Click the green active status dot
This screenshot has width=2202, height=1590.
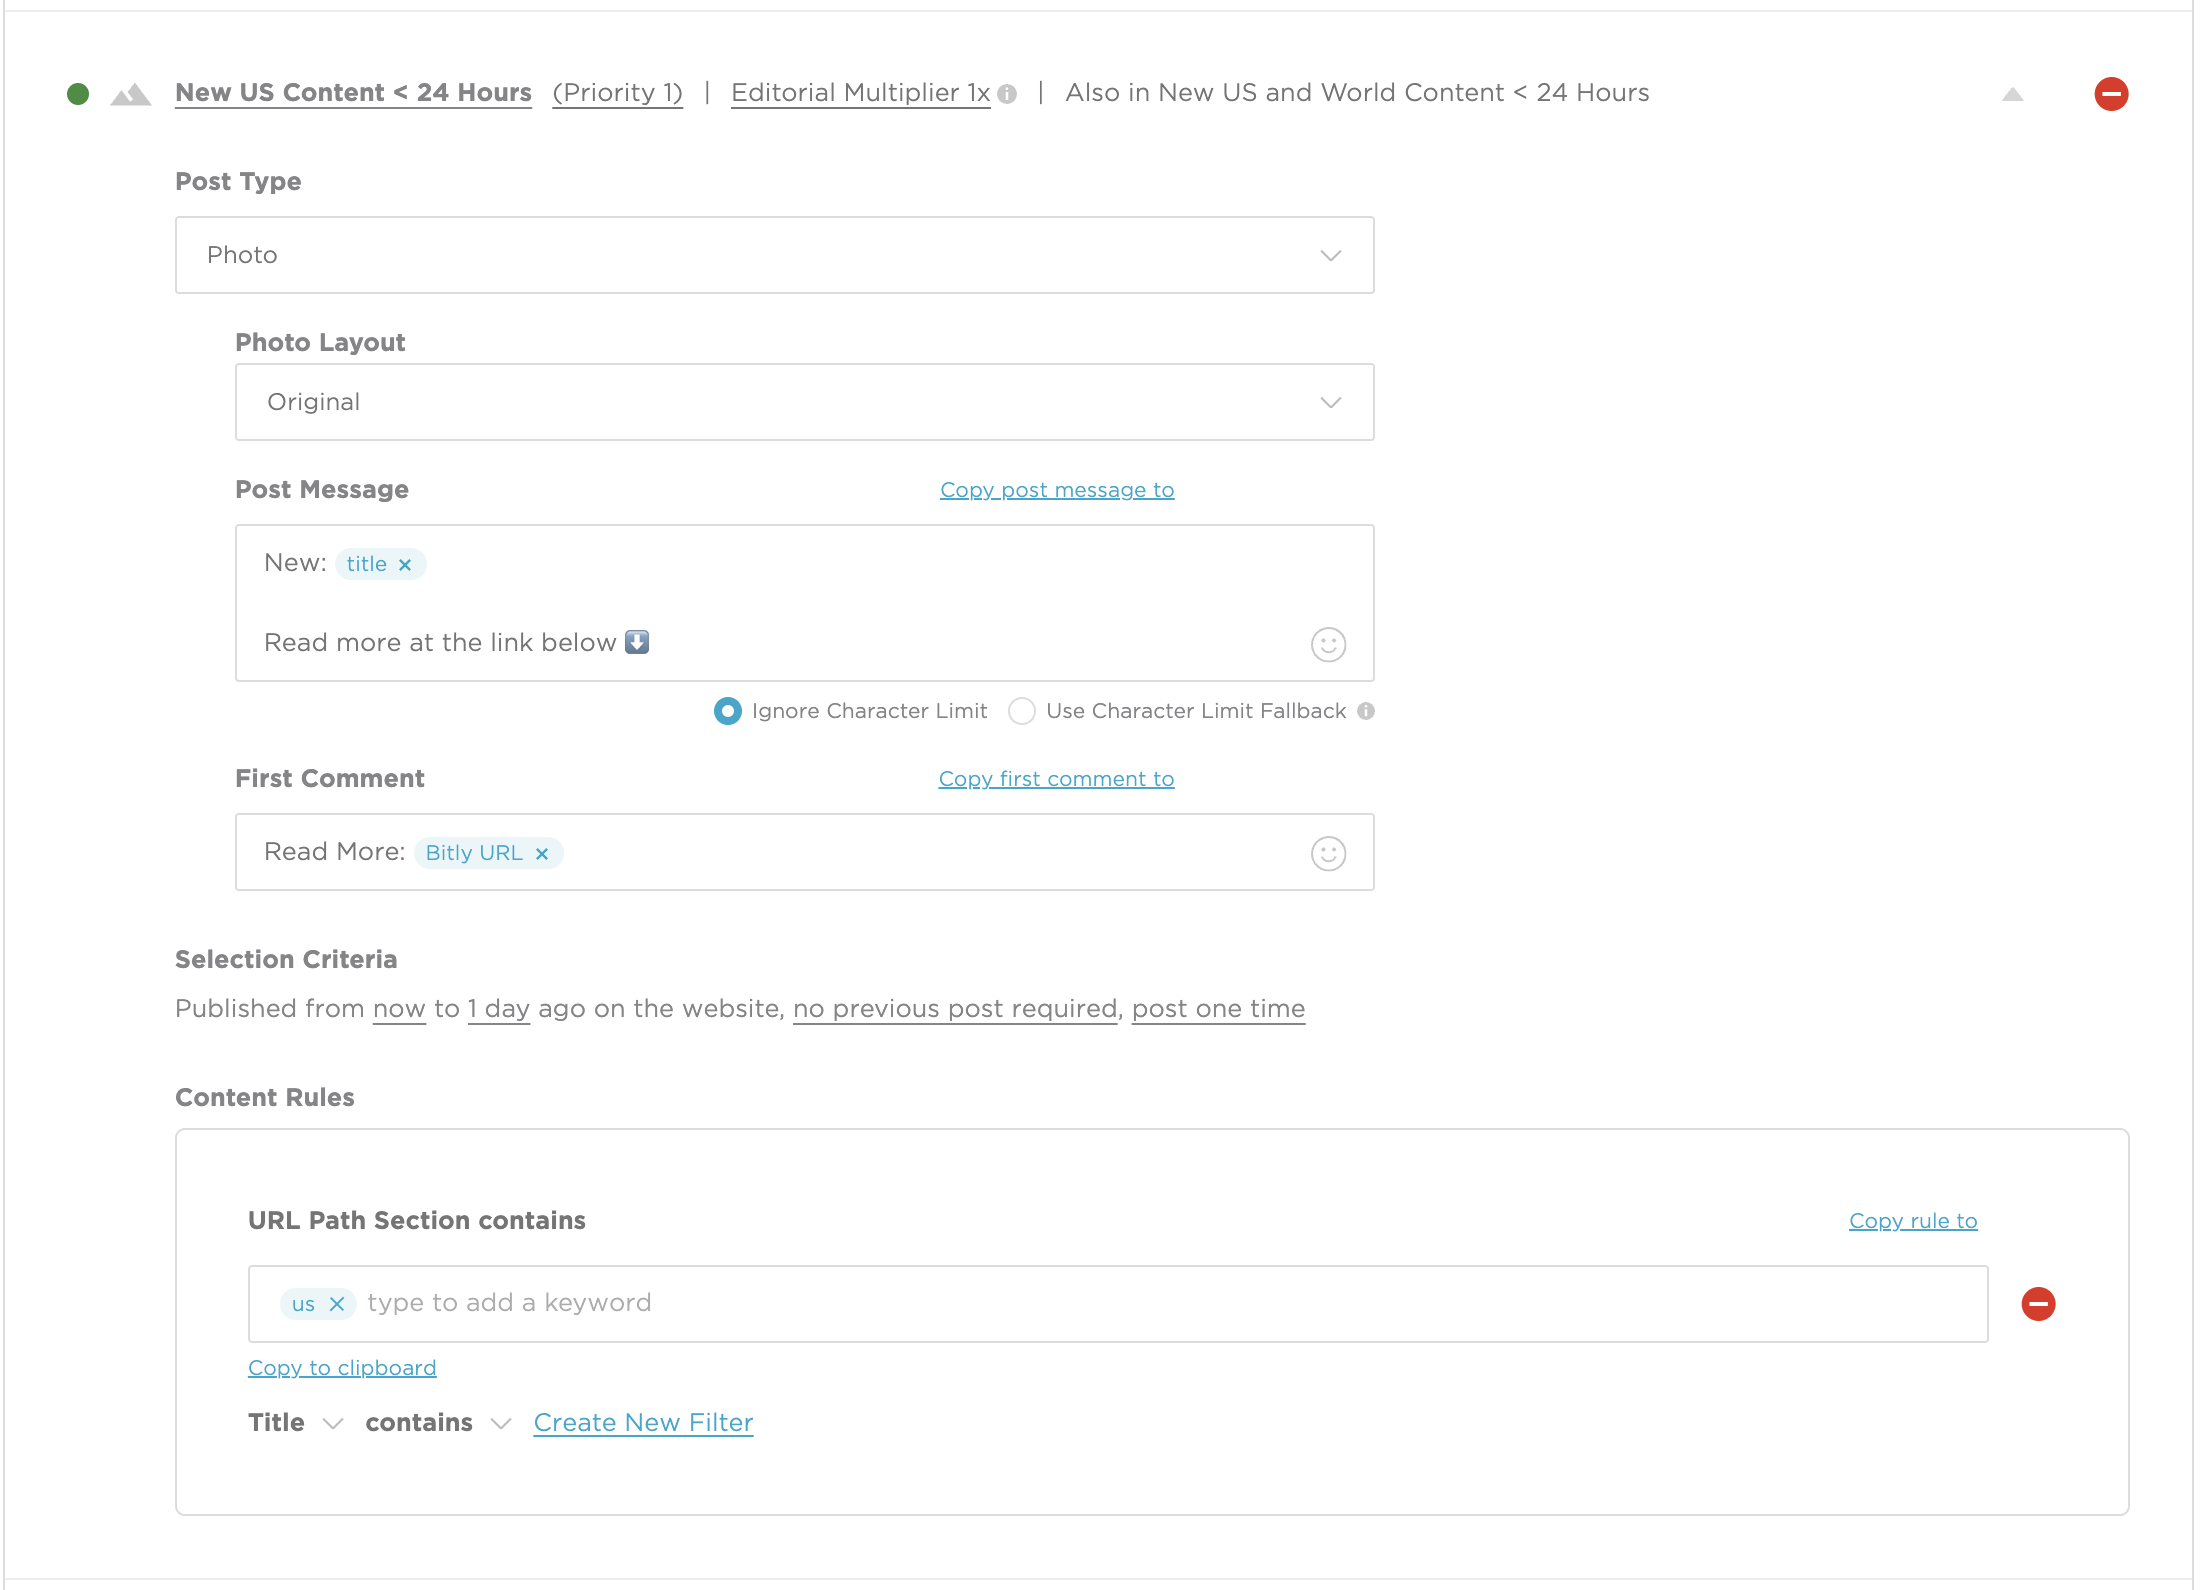[78, 94]
